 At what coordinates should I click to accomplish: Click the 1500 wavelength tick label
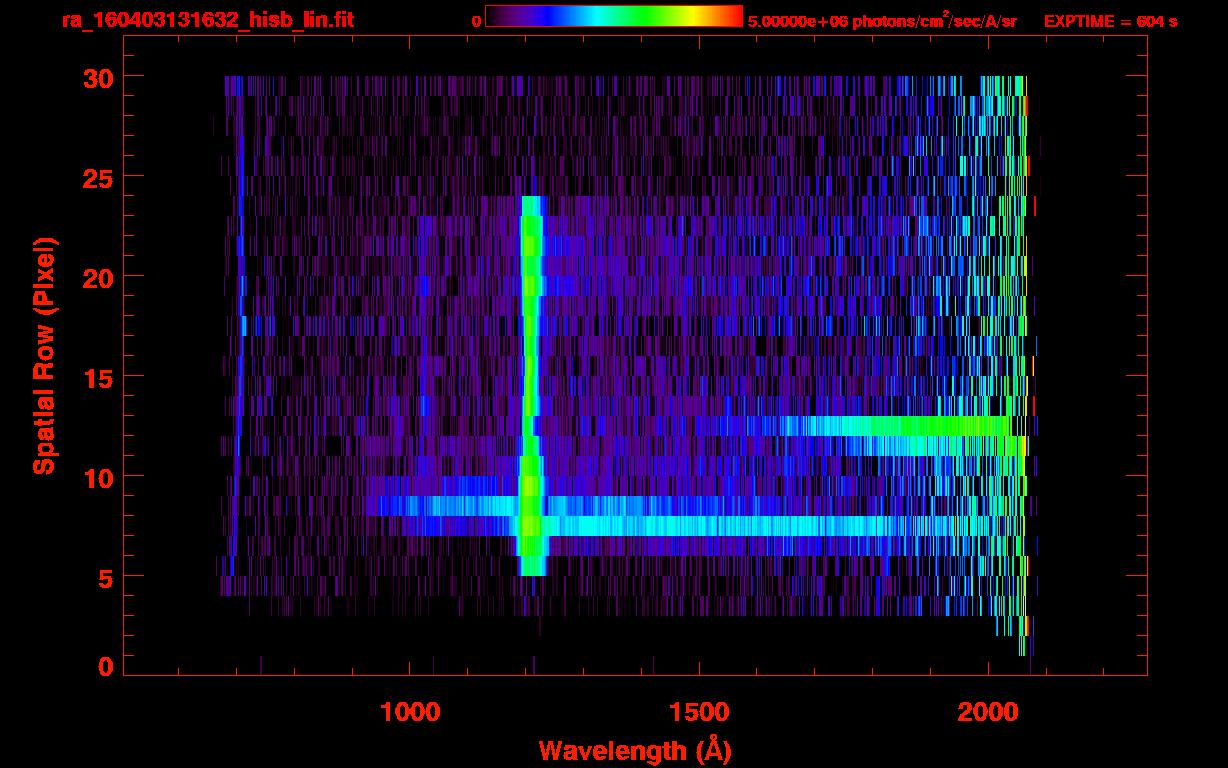(699, 712)
